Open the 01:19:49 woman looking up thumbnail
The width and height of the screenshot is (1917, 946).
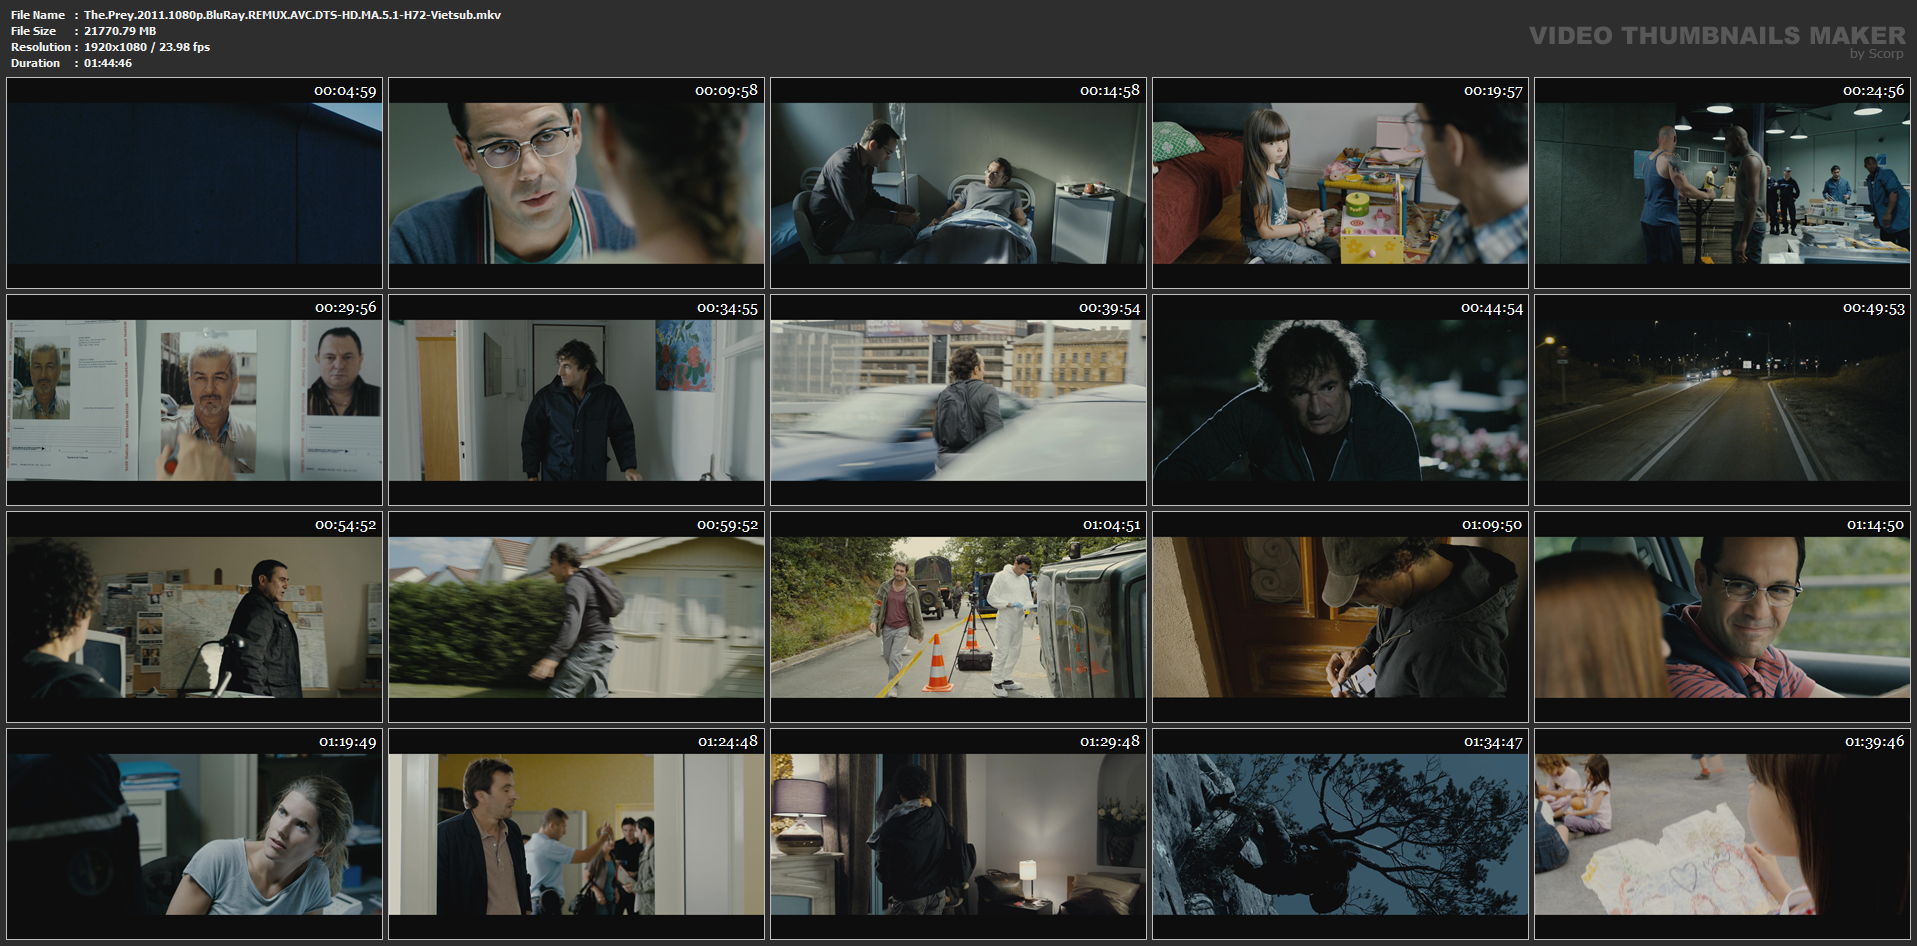tap(194, 834)
